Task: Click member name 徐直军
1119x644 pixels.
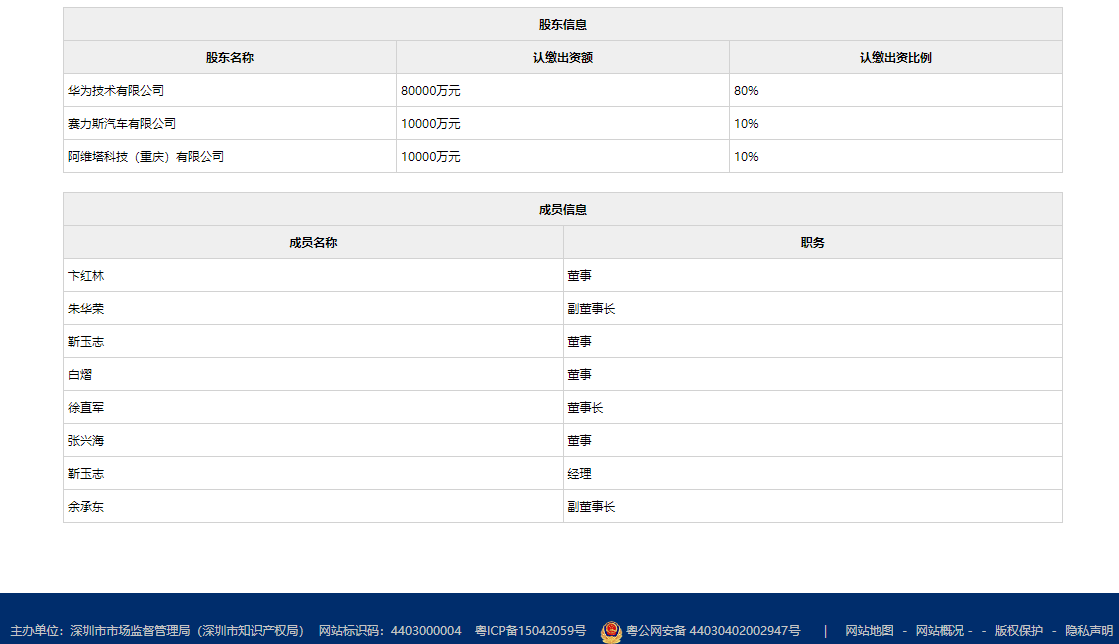Action: pos(86,408)
